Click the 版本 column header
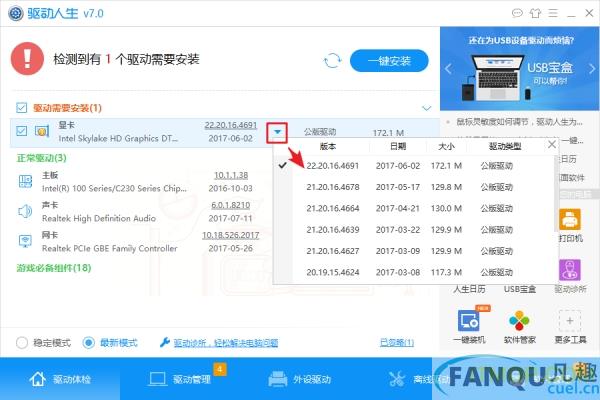The image size is (600, 400). tap(328, 146)
